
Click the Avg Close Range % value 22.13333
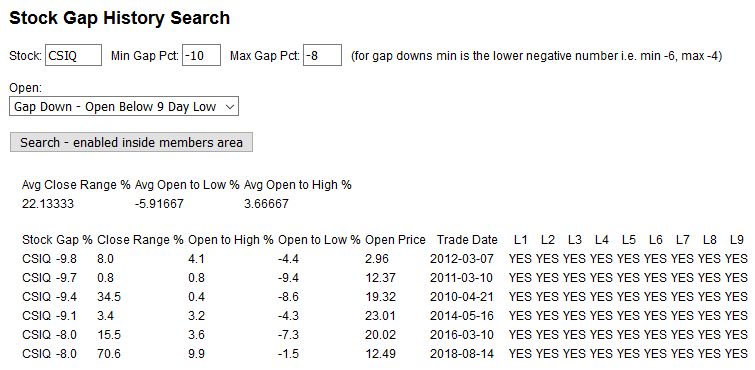(x=48, y=204)
